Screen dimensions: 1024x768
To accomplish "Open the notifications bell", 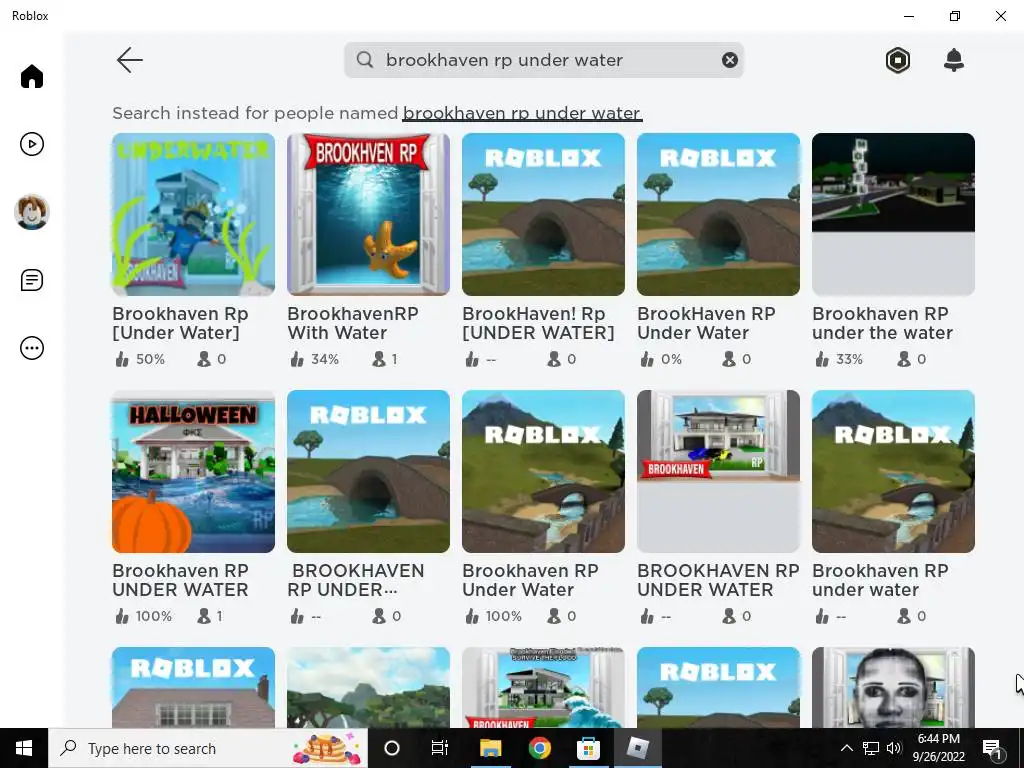I will coord(953,60).
